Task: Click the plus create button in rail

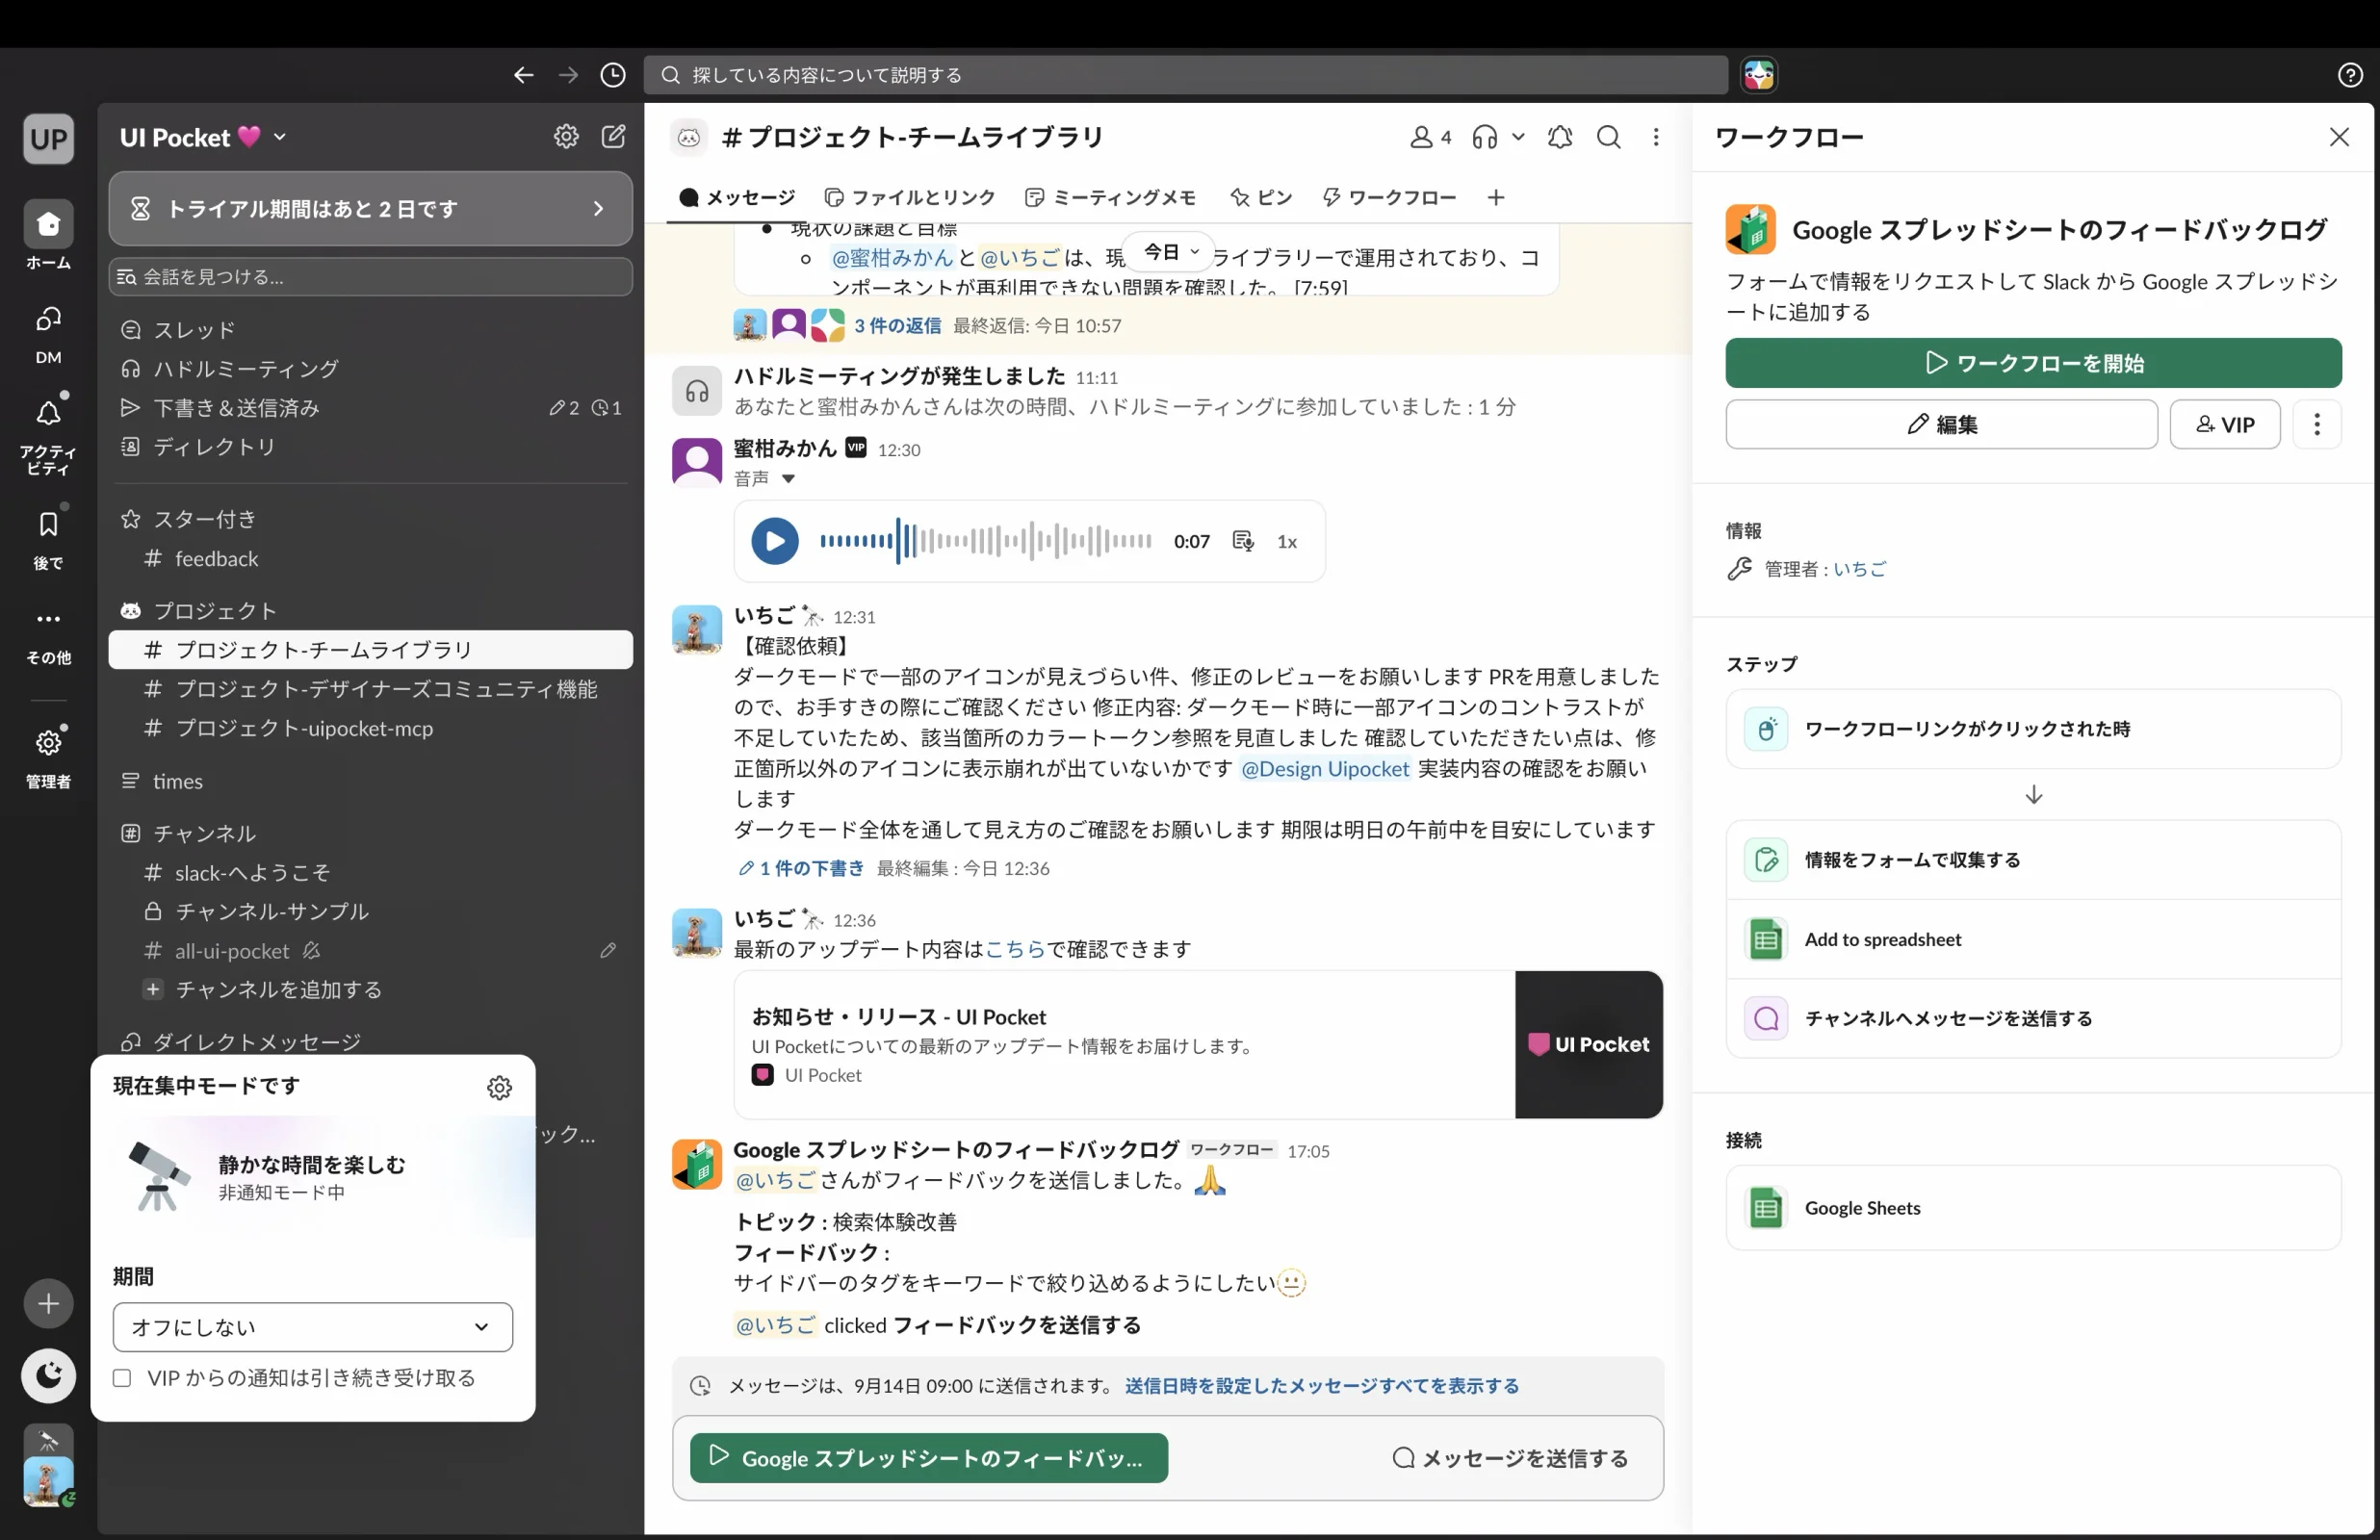Action: pyautogui.click(x=48, y=1303)
